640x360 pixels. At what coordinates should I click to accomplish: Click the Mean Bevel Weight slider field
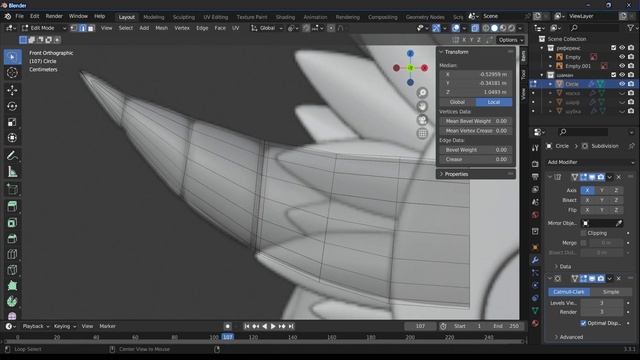(x=476, y=121)
